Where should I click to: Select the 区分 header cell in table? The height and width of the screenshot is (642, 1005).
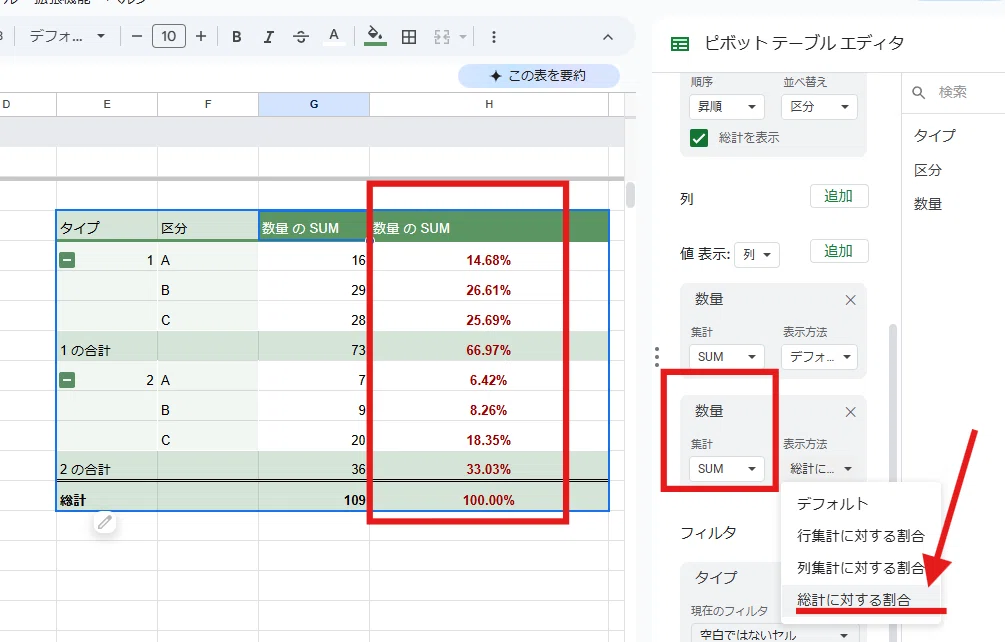pyautogui.click(x=208, y=227)
